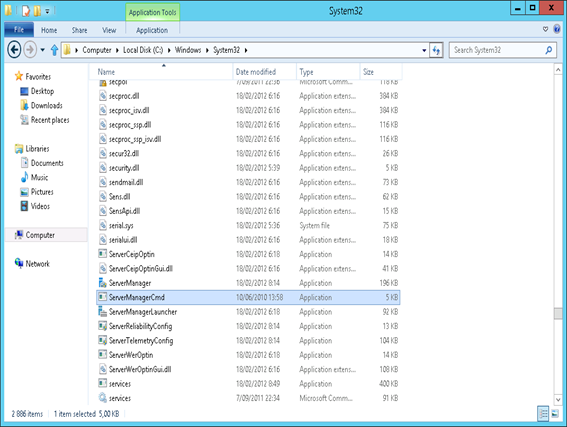This screenshot has width=567, height=427.
Task: Open the File menu
Action: pos(19,30)
